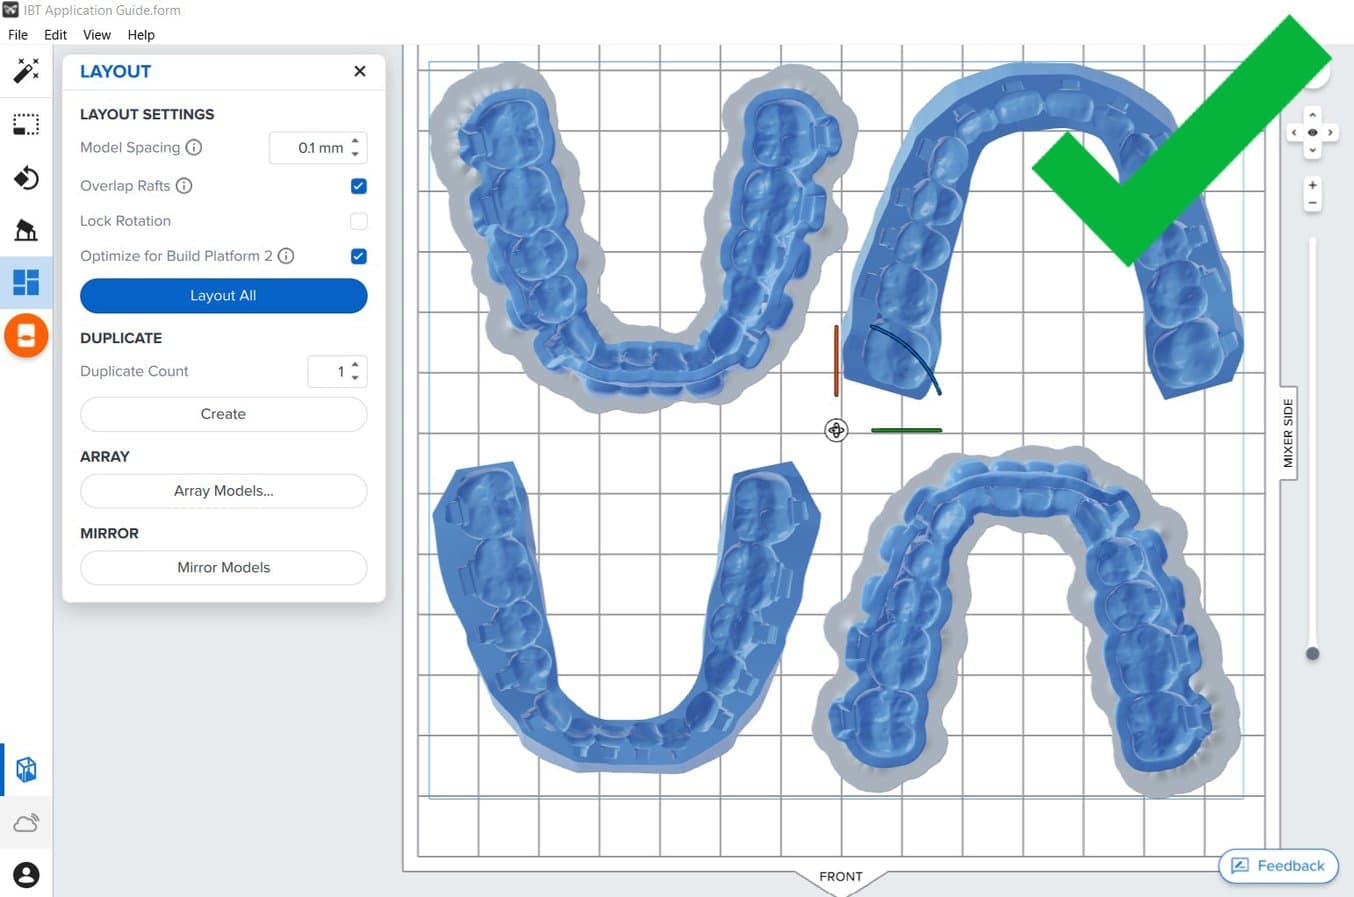
Task: Increase Model Spacing with up arrow
Action: tap(355, 141)
